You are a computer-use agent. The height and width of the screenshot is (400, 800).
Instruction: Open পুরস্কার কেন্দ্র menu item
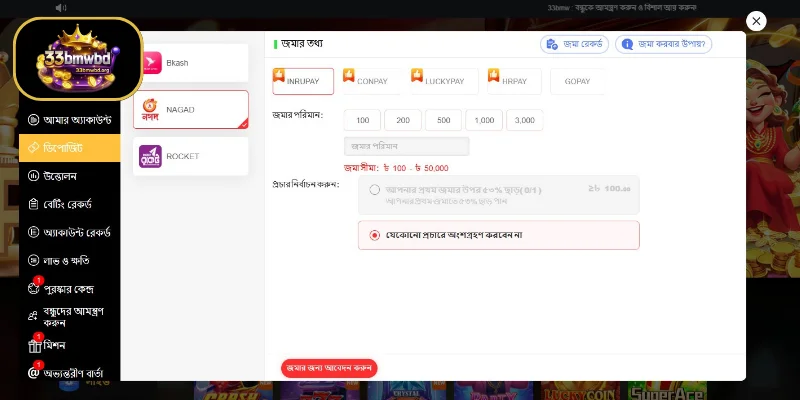coord(69,288)
